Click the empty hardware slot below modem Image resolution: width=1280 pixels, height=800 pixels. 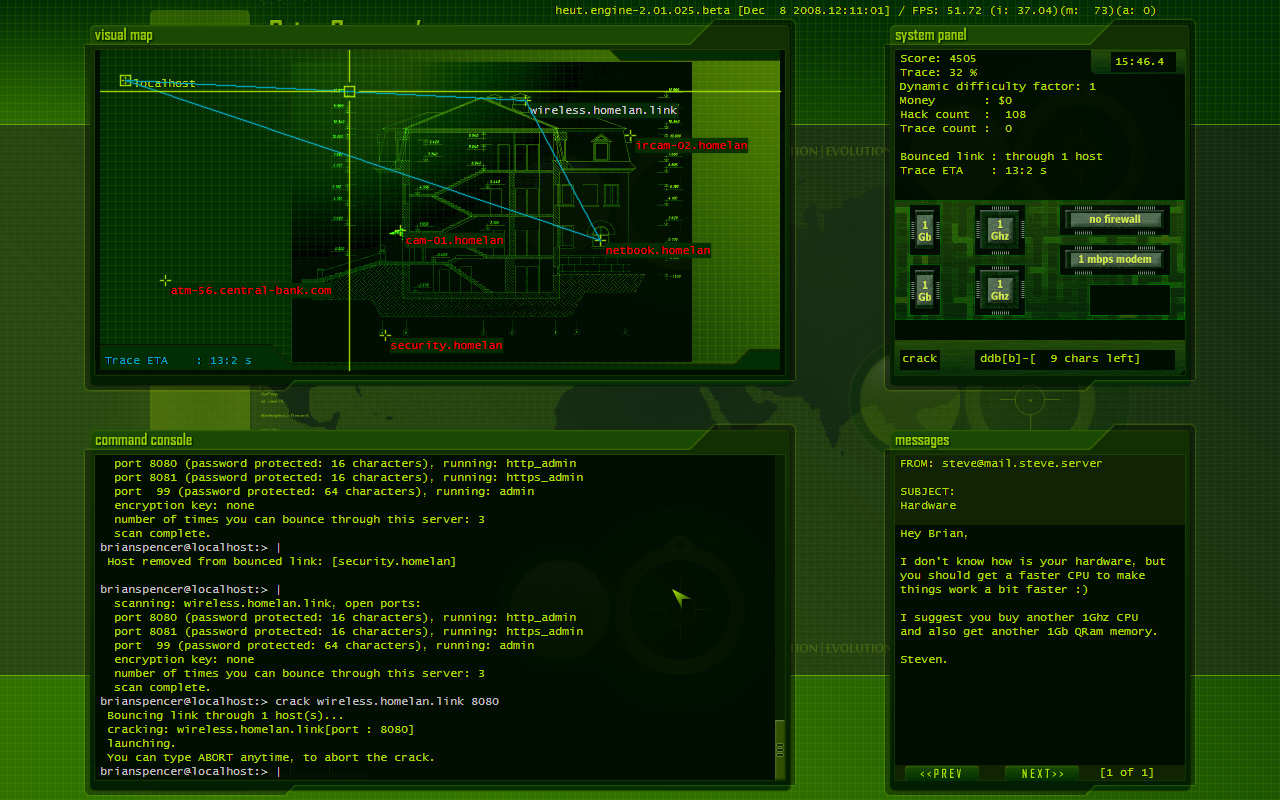tap(1129, 300)
